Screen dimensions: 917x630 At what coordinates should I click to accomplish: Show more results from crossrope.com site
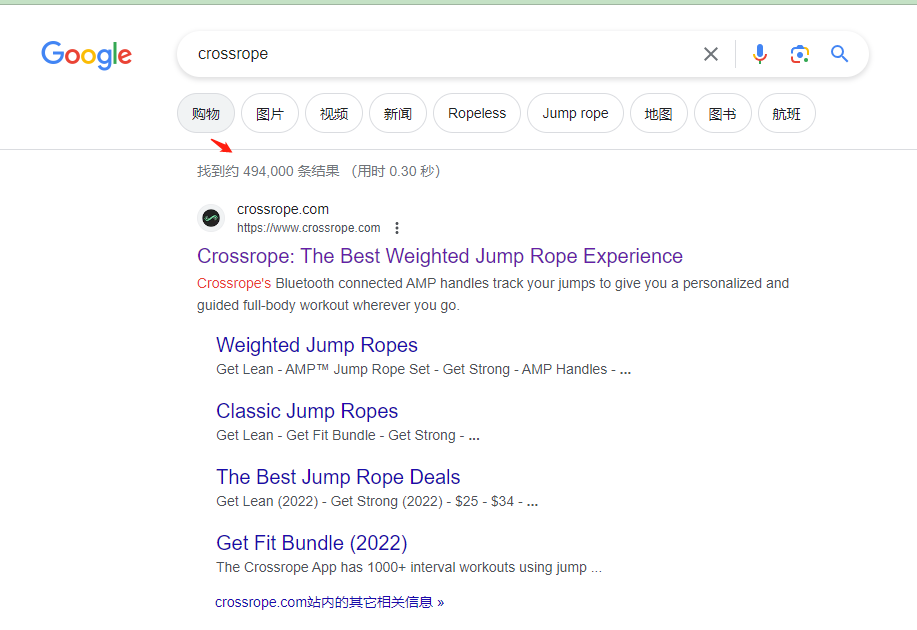pyautogui.click(x=329, y=602)
